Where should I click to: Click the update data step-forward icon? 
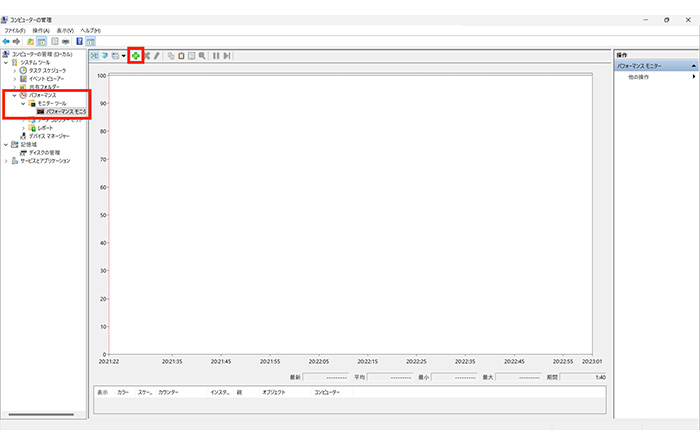pos(227,56)
